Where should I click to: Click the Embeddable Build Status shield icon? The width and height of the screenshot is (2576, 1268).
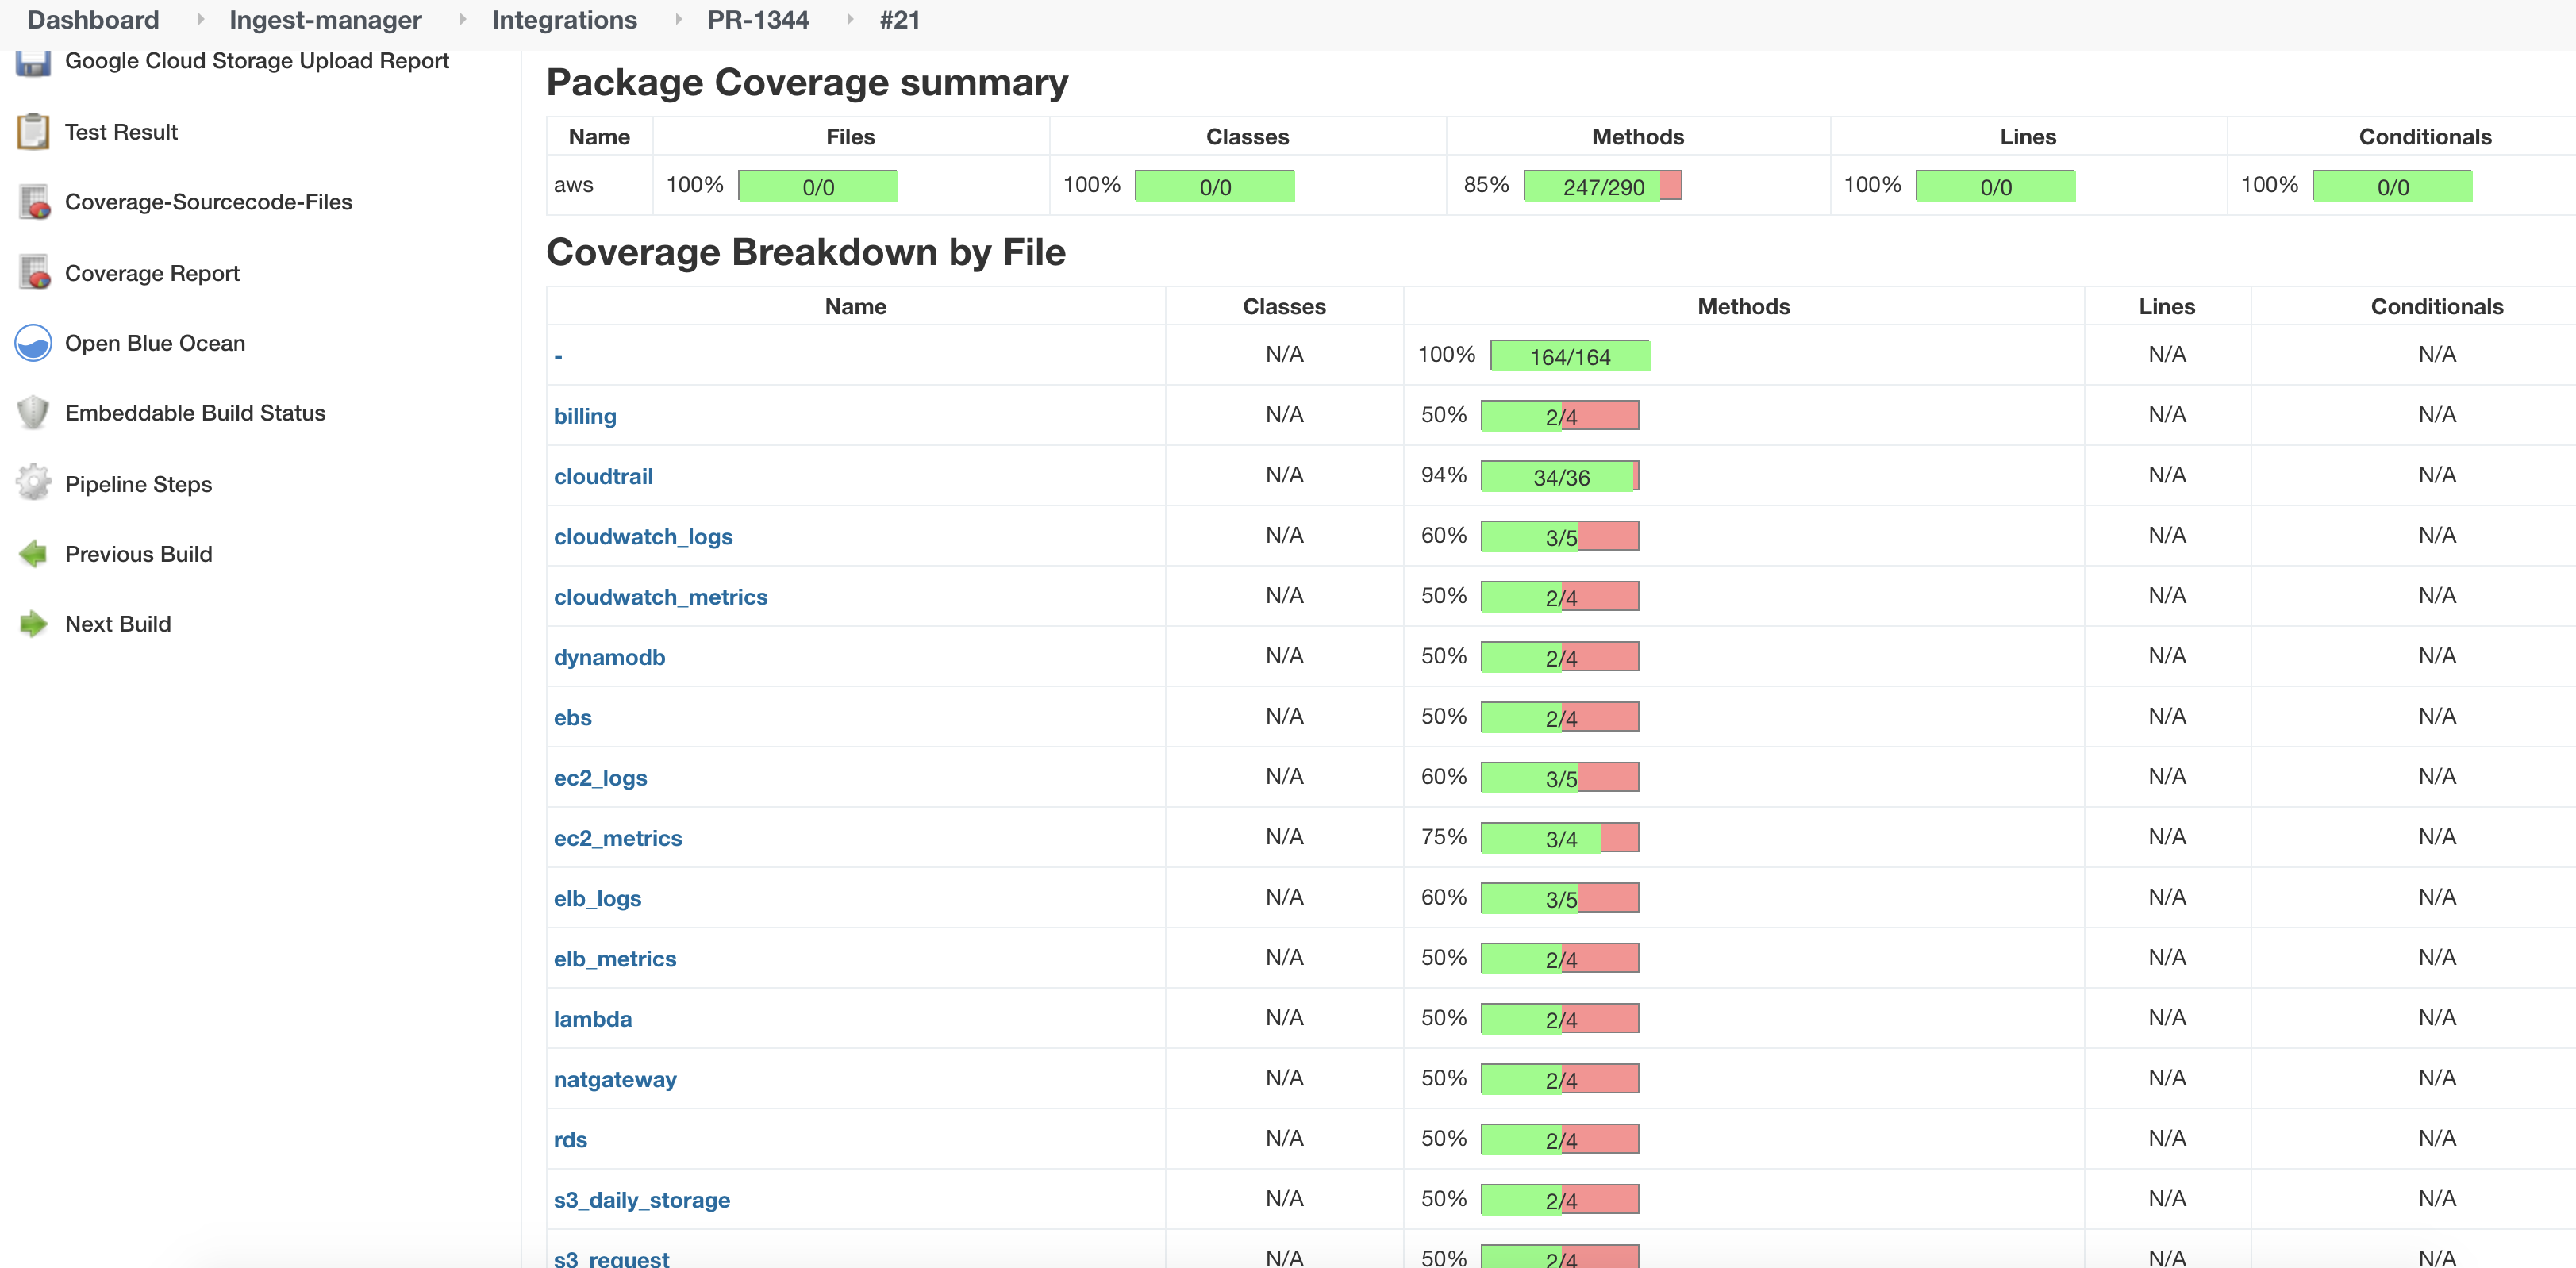pyautogui.click(x=33, y=413)
